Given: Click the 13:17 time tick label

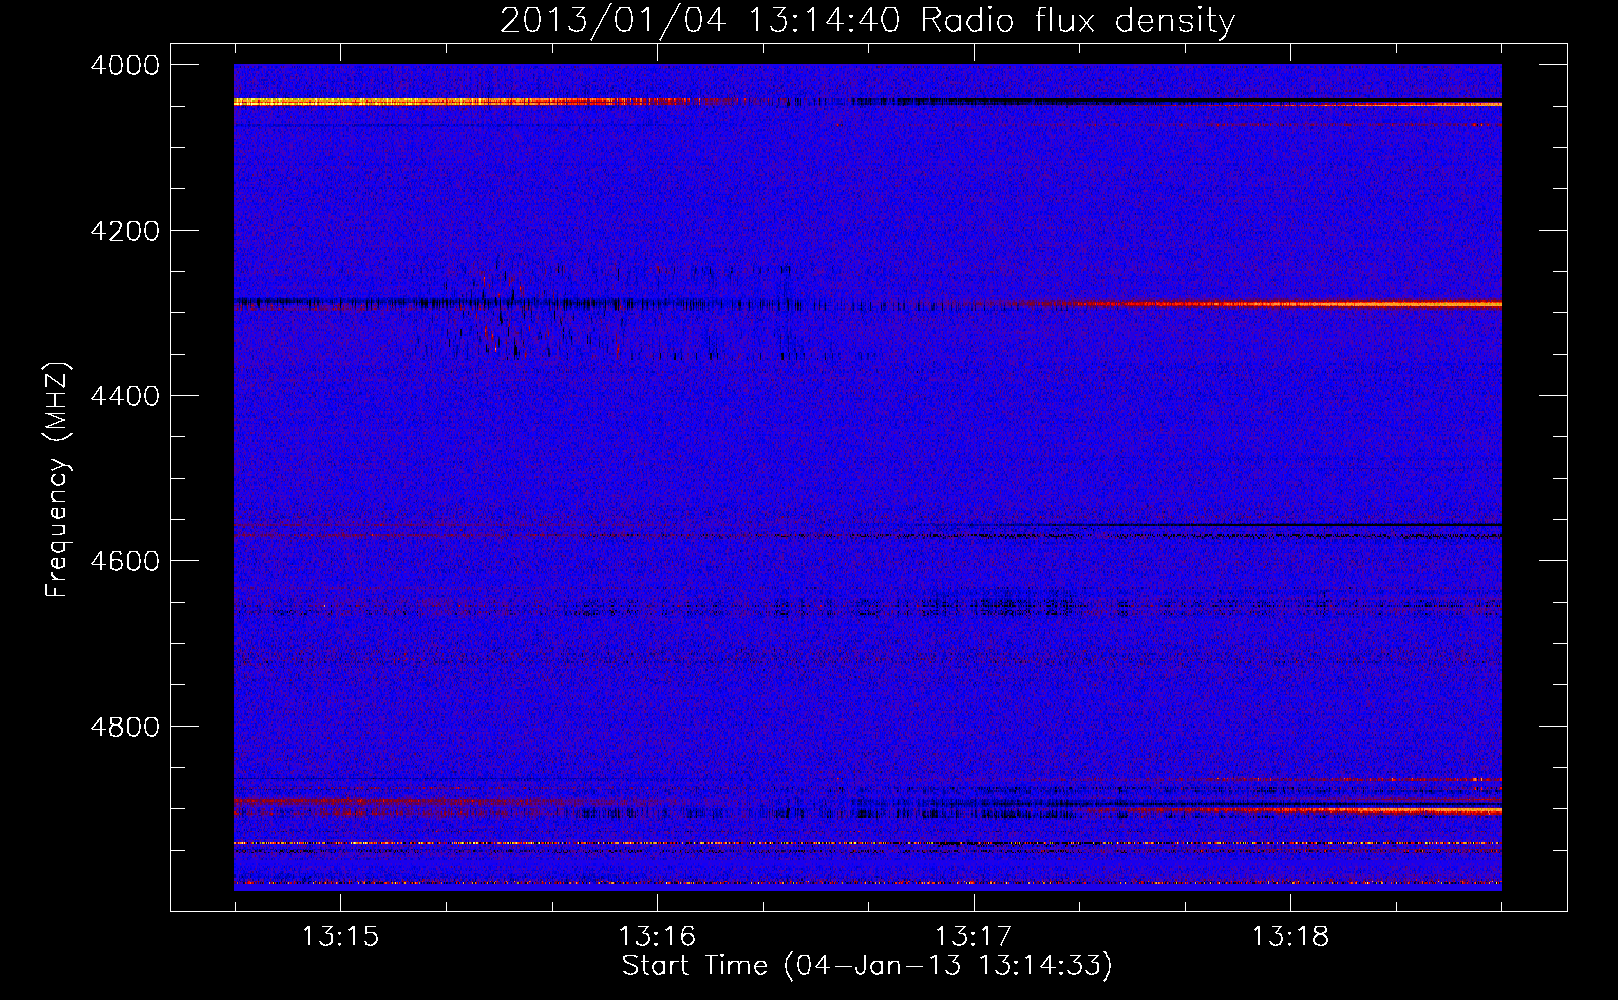Looking at the screenshot, I should click(x=973, y=937).
